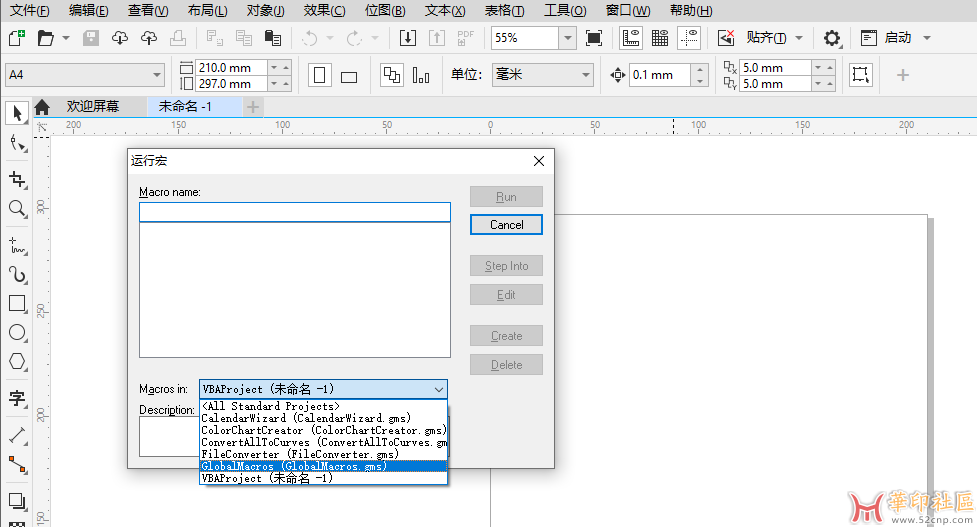Click the Import icon with down arrow
The image size is (977, 527).
click(x=407, y=38)
